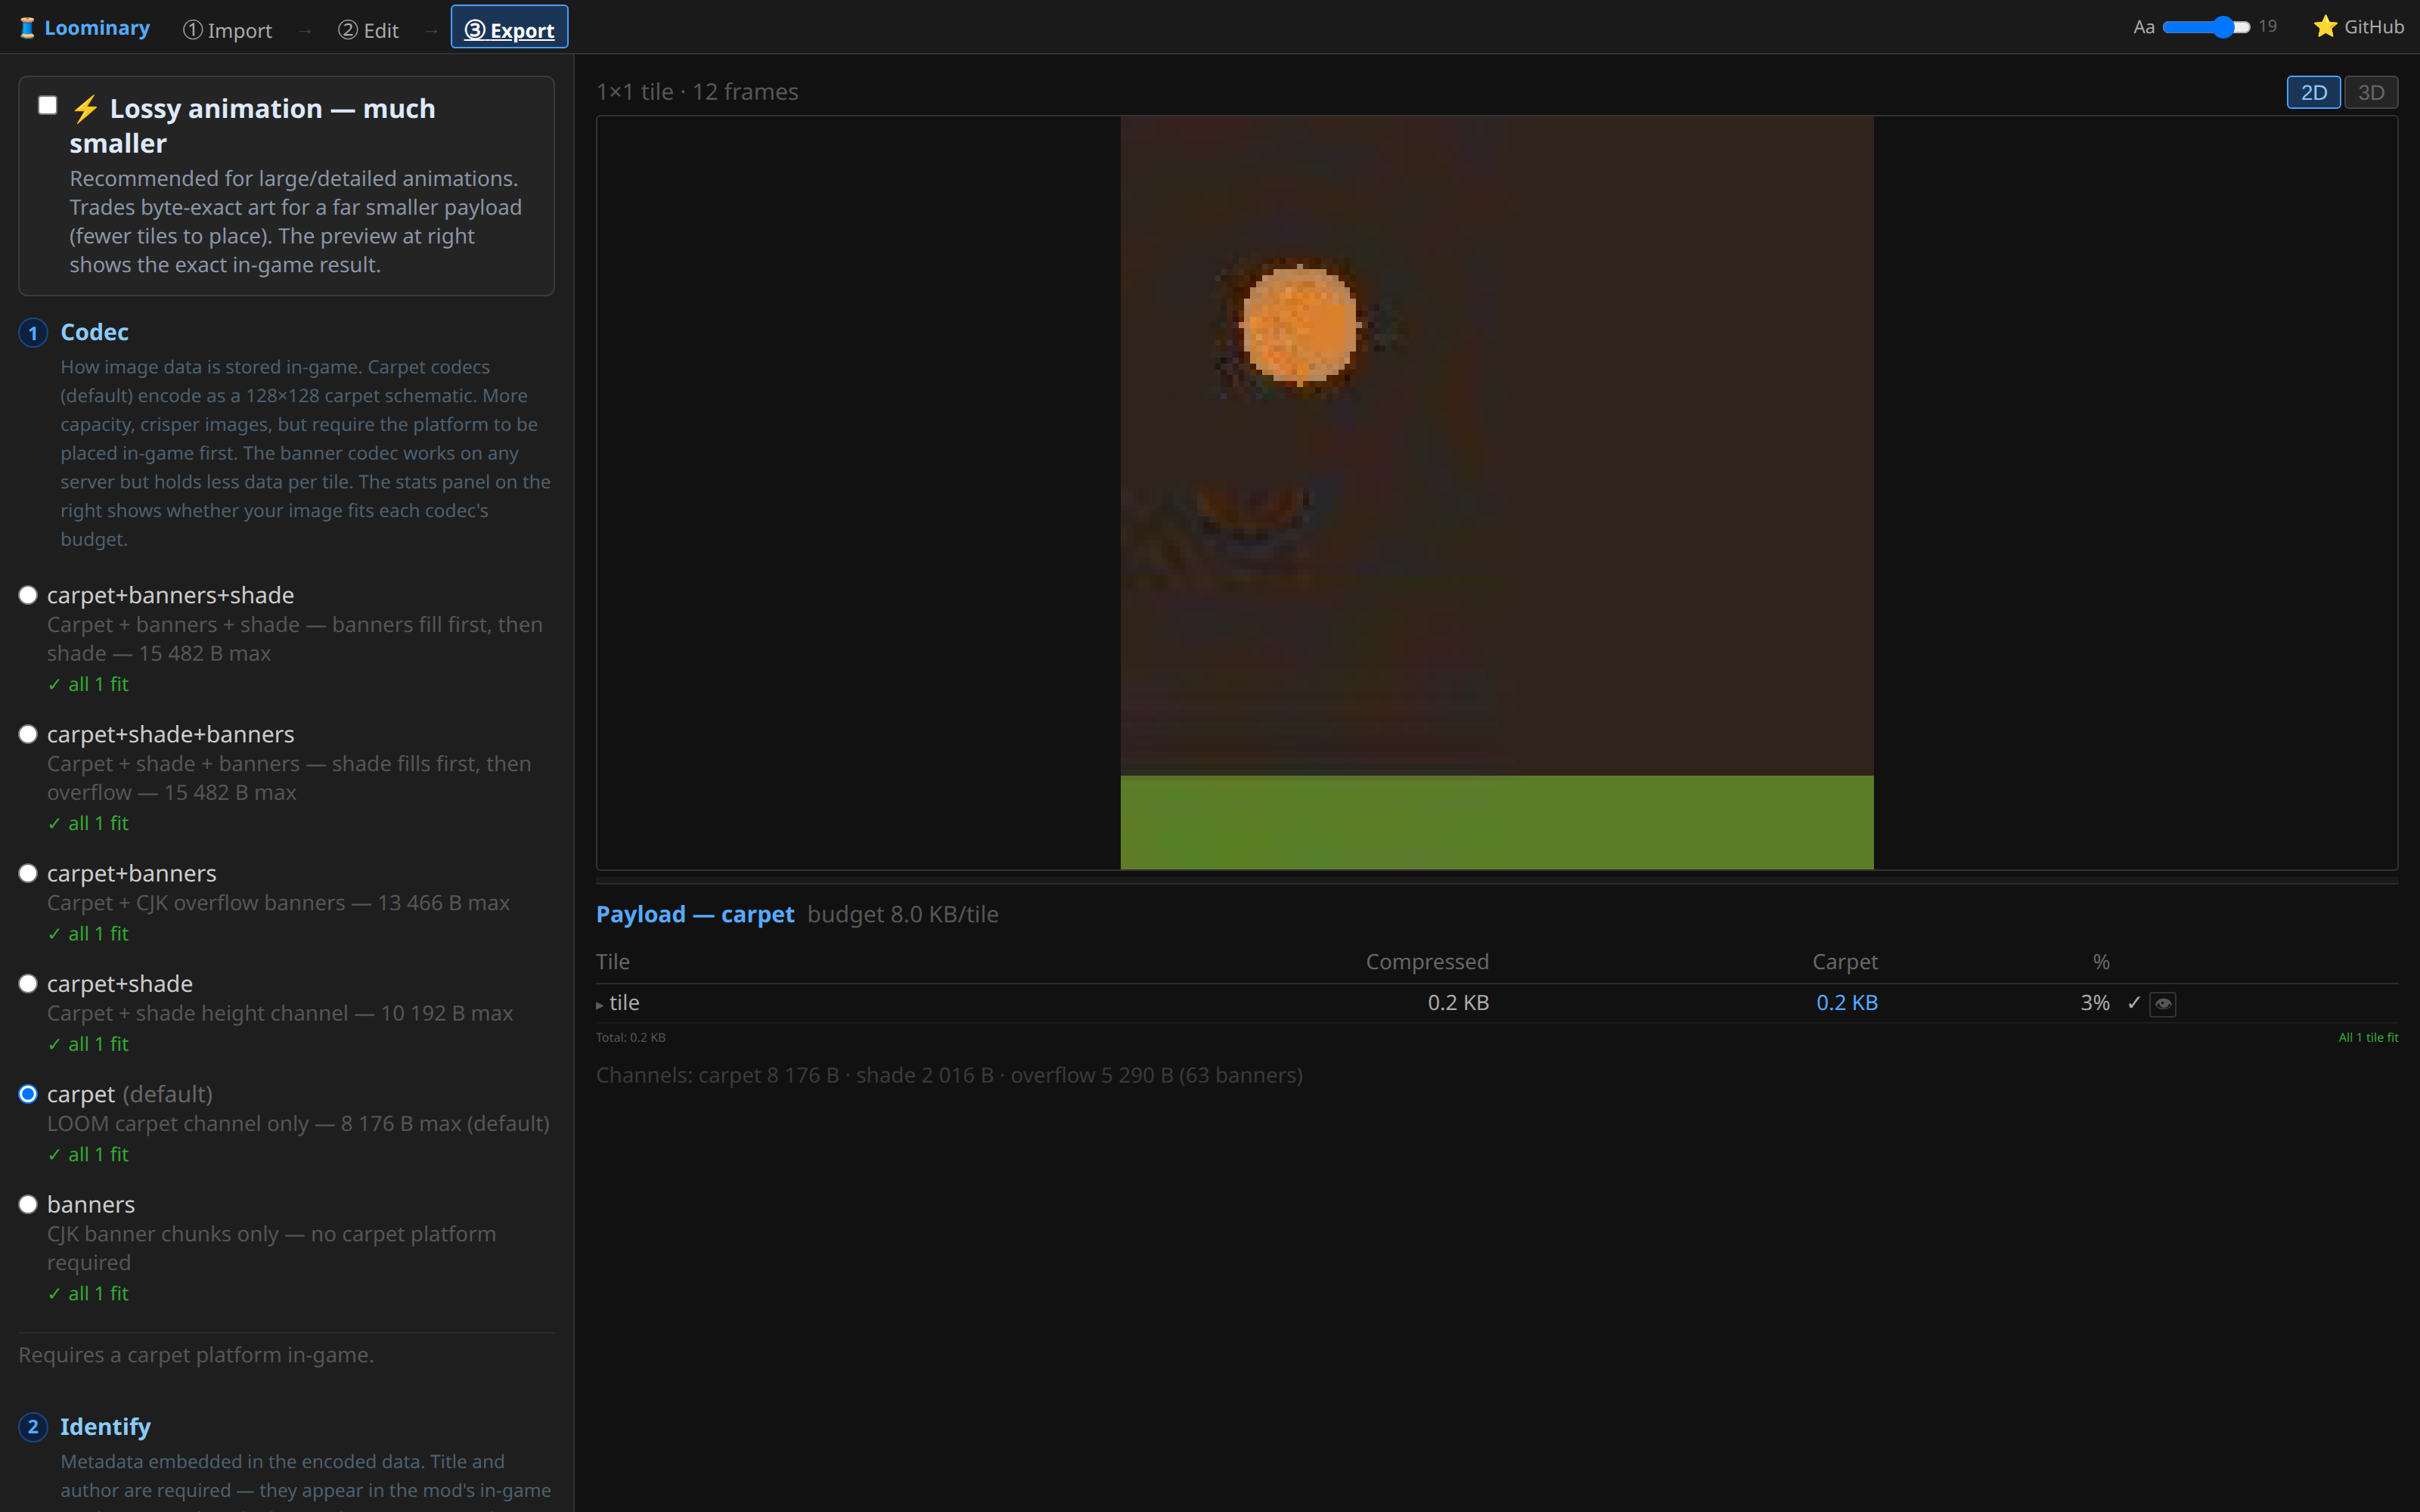The image size is (2420, 1512).
Task: Click the Codec section heading
Action: pyautogui.click(x=94, y=332)
